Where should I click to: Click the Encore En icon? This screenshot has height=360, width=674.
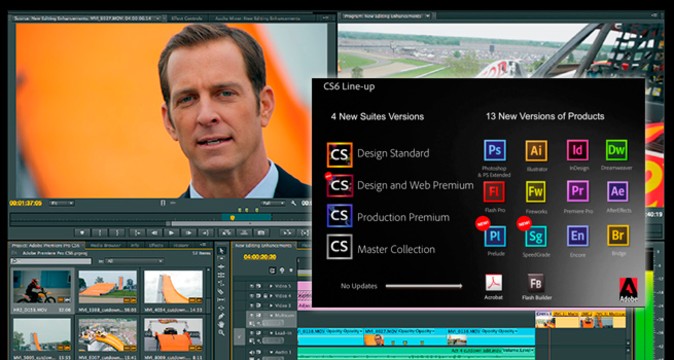coord(577,236)
